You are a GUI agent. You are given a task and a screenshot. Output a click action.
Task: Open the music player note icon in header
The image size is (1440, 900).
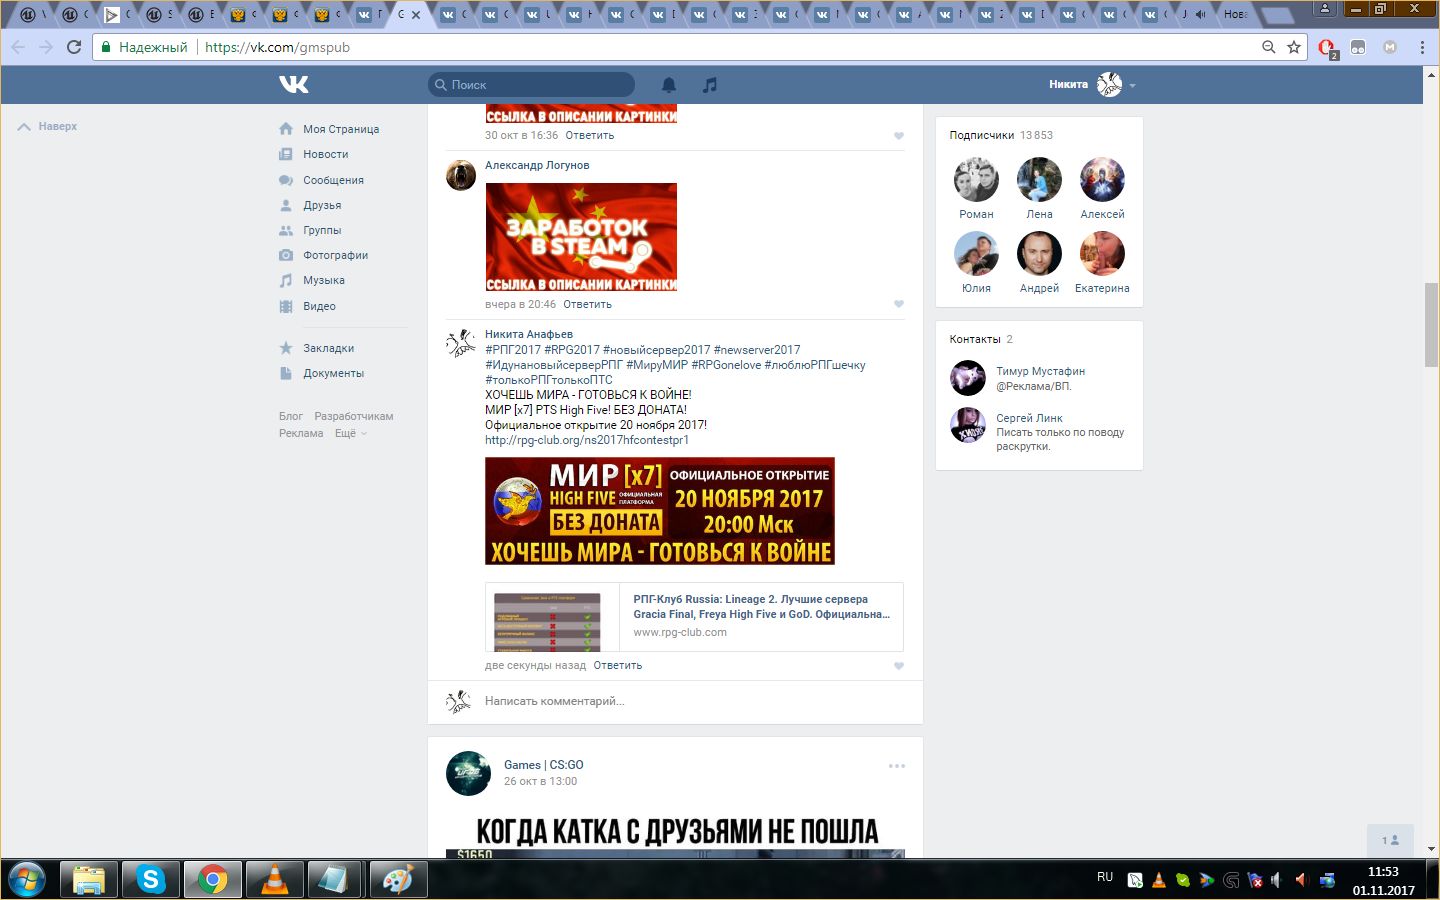710,85
